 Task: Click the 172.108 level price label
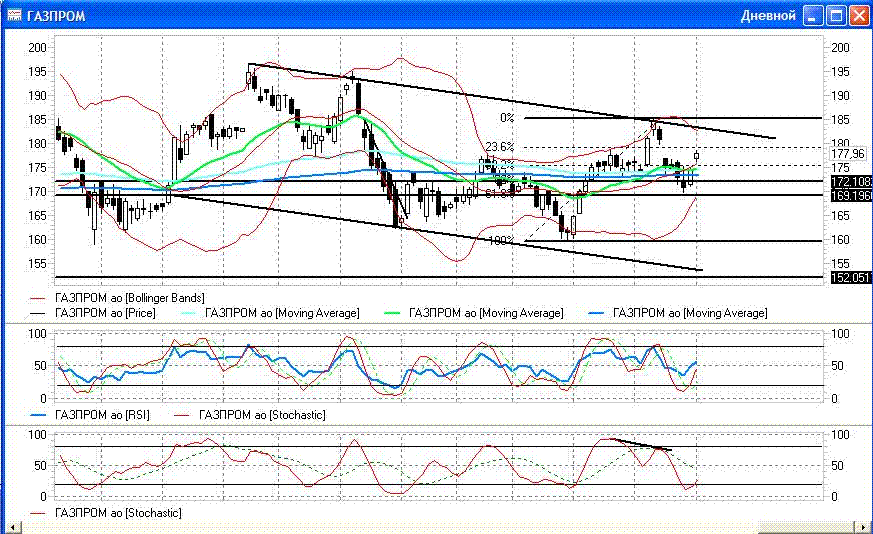coord(851,182)
